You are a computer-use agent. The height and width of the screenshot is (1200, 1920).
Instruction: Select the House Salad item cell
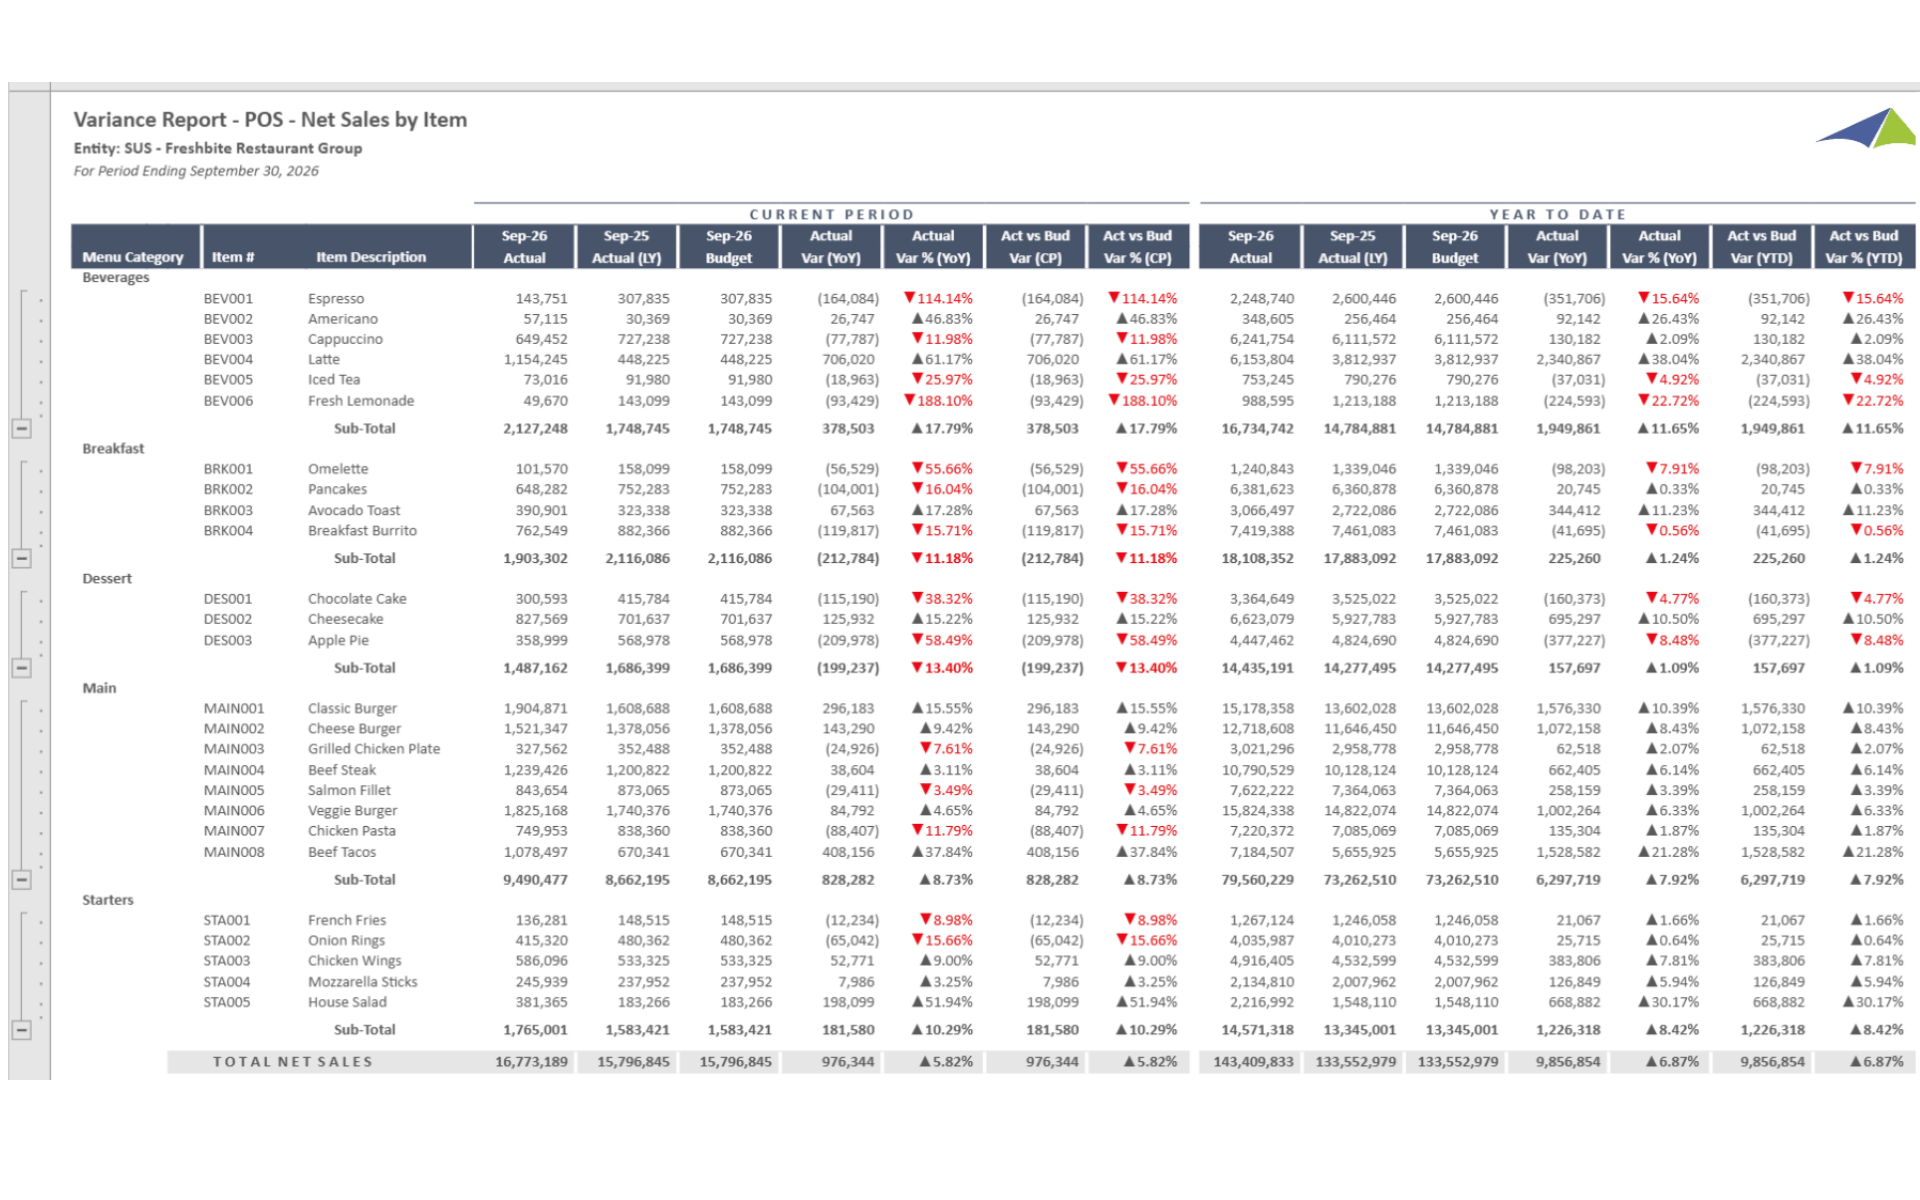[x=347, y=1002]
